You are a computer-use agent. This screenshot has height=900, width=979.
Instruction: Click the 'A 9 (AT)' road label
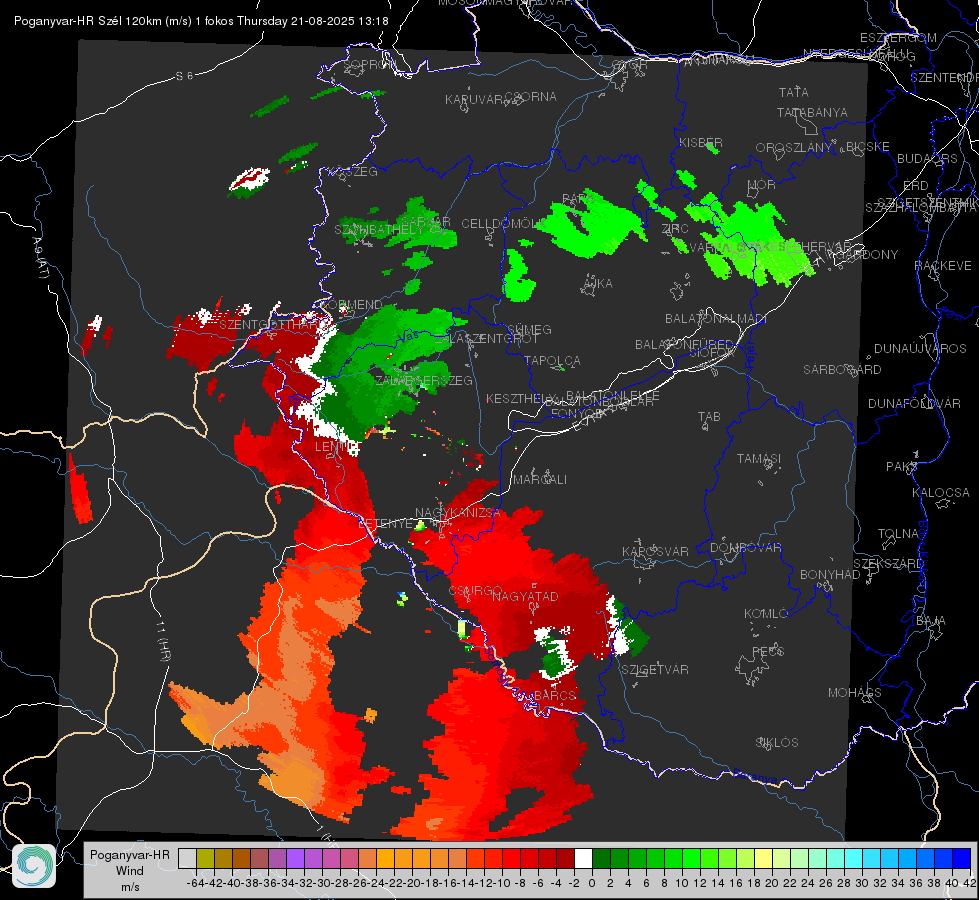(41, 259)
